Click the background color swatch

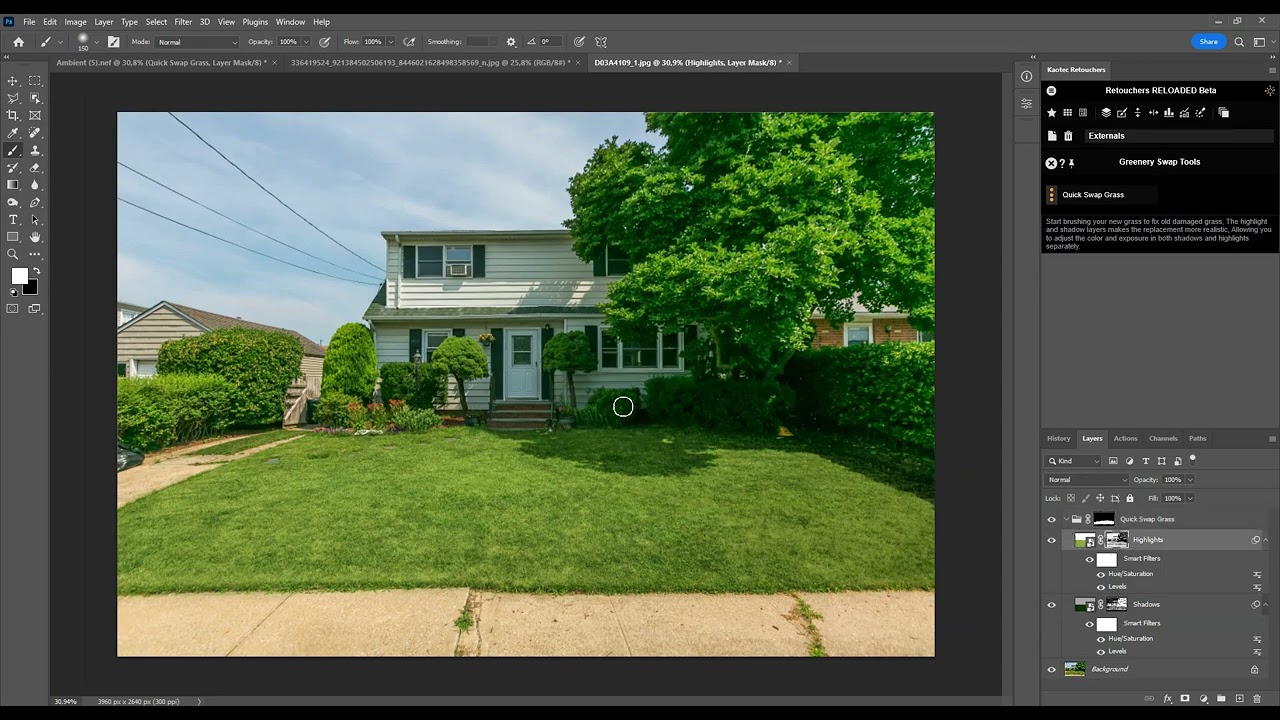point(31,287)
